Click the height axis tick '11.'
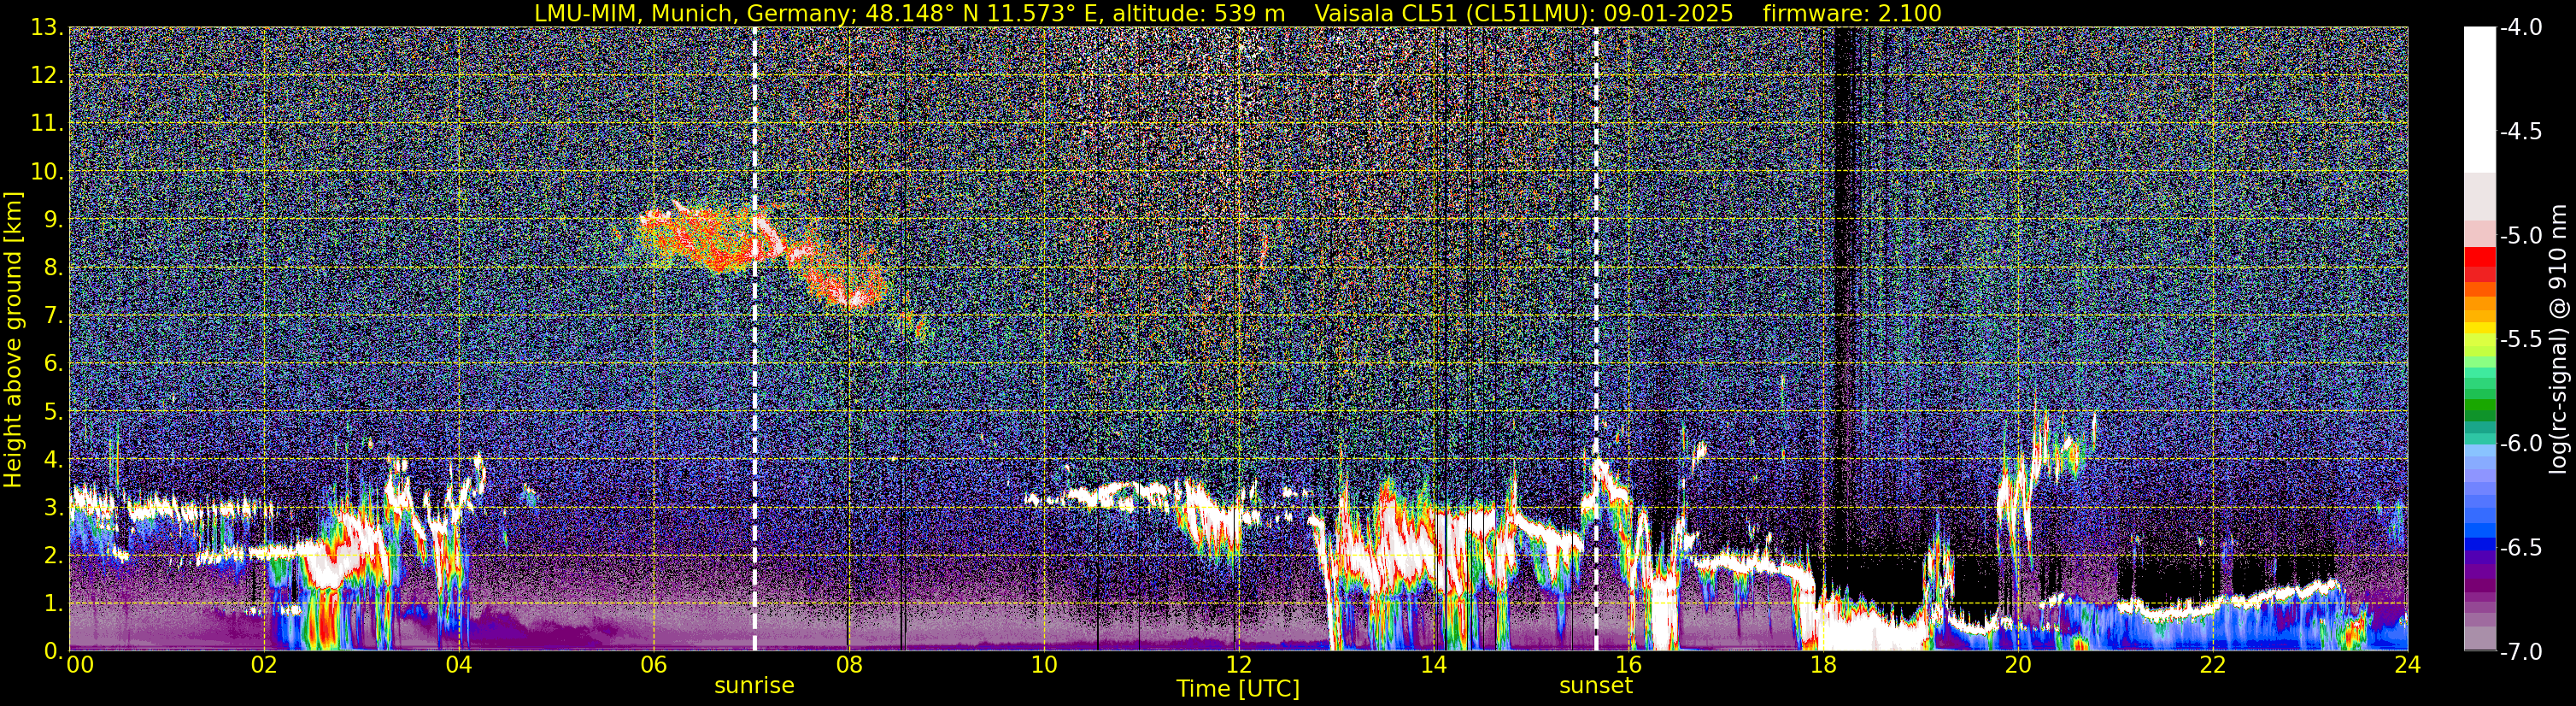The image size is (2576, 706). 47,124
